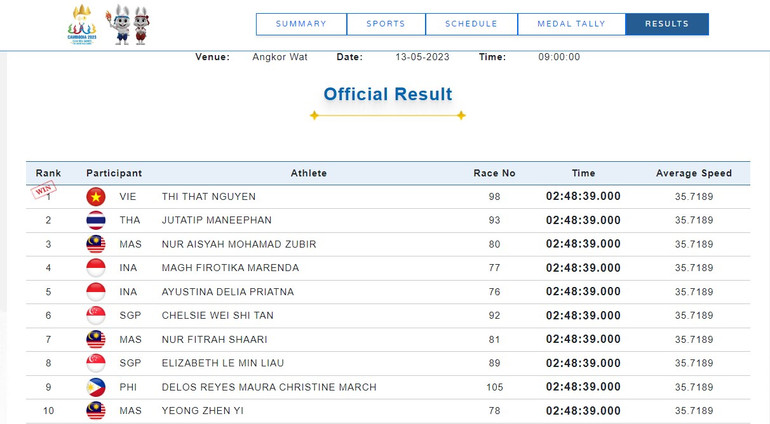Click Thailand flag icon beside THA

pyautogui.click(x=96, y=220)
